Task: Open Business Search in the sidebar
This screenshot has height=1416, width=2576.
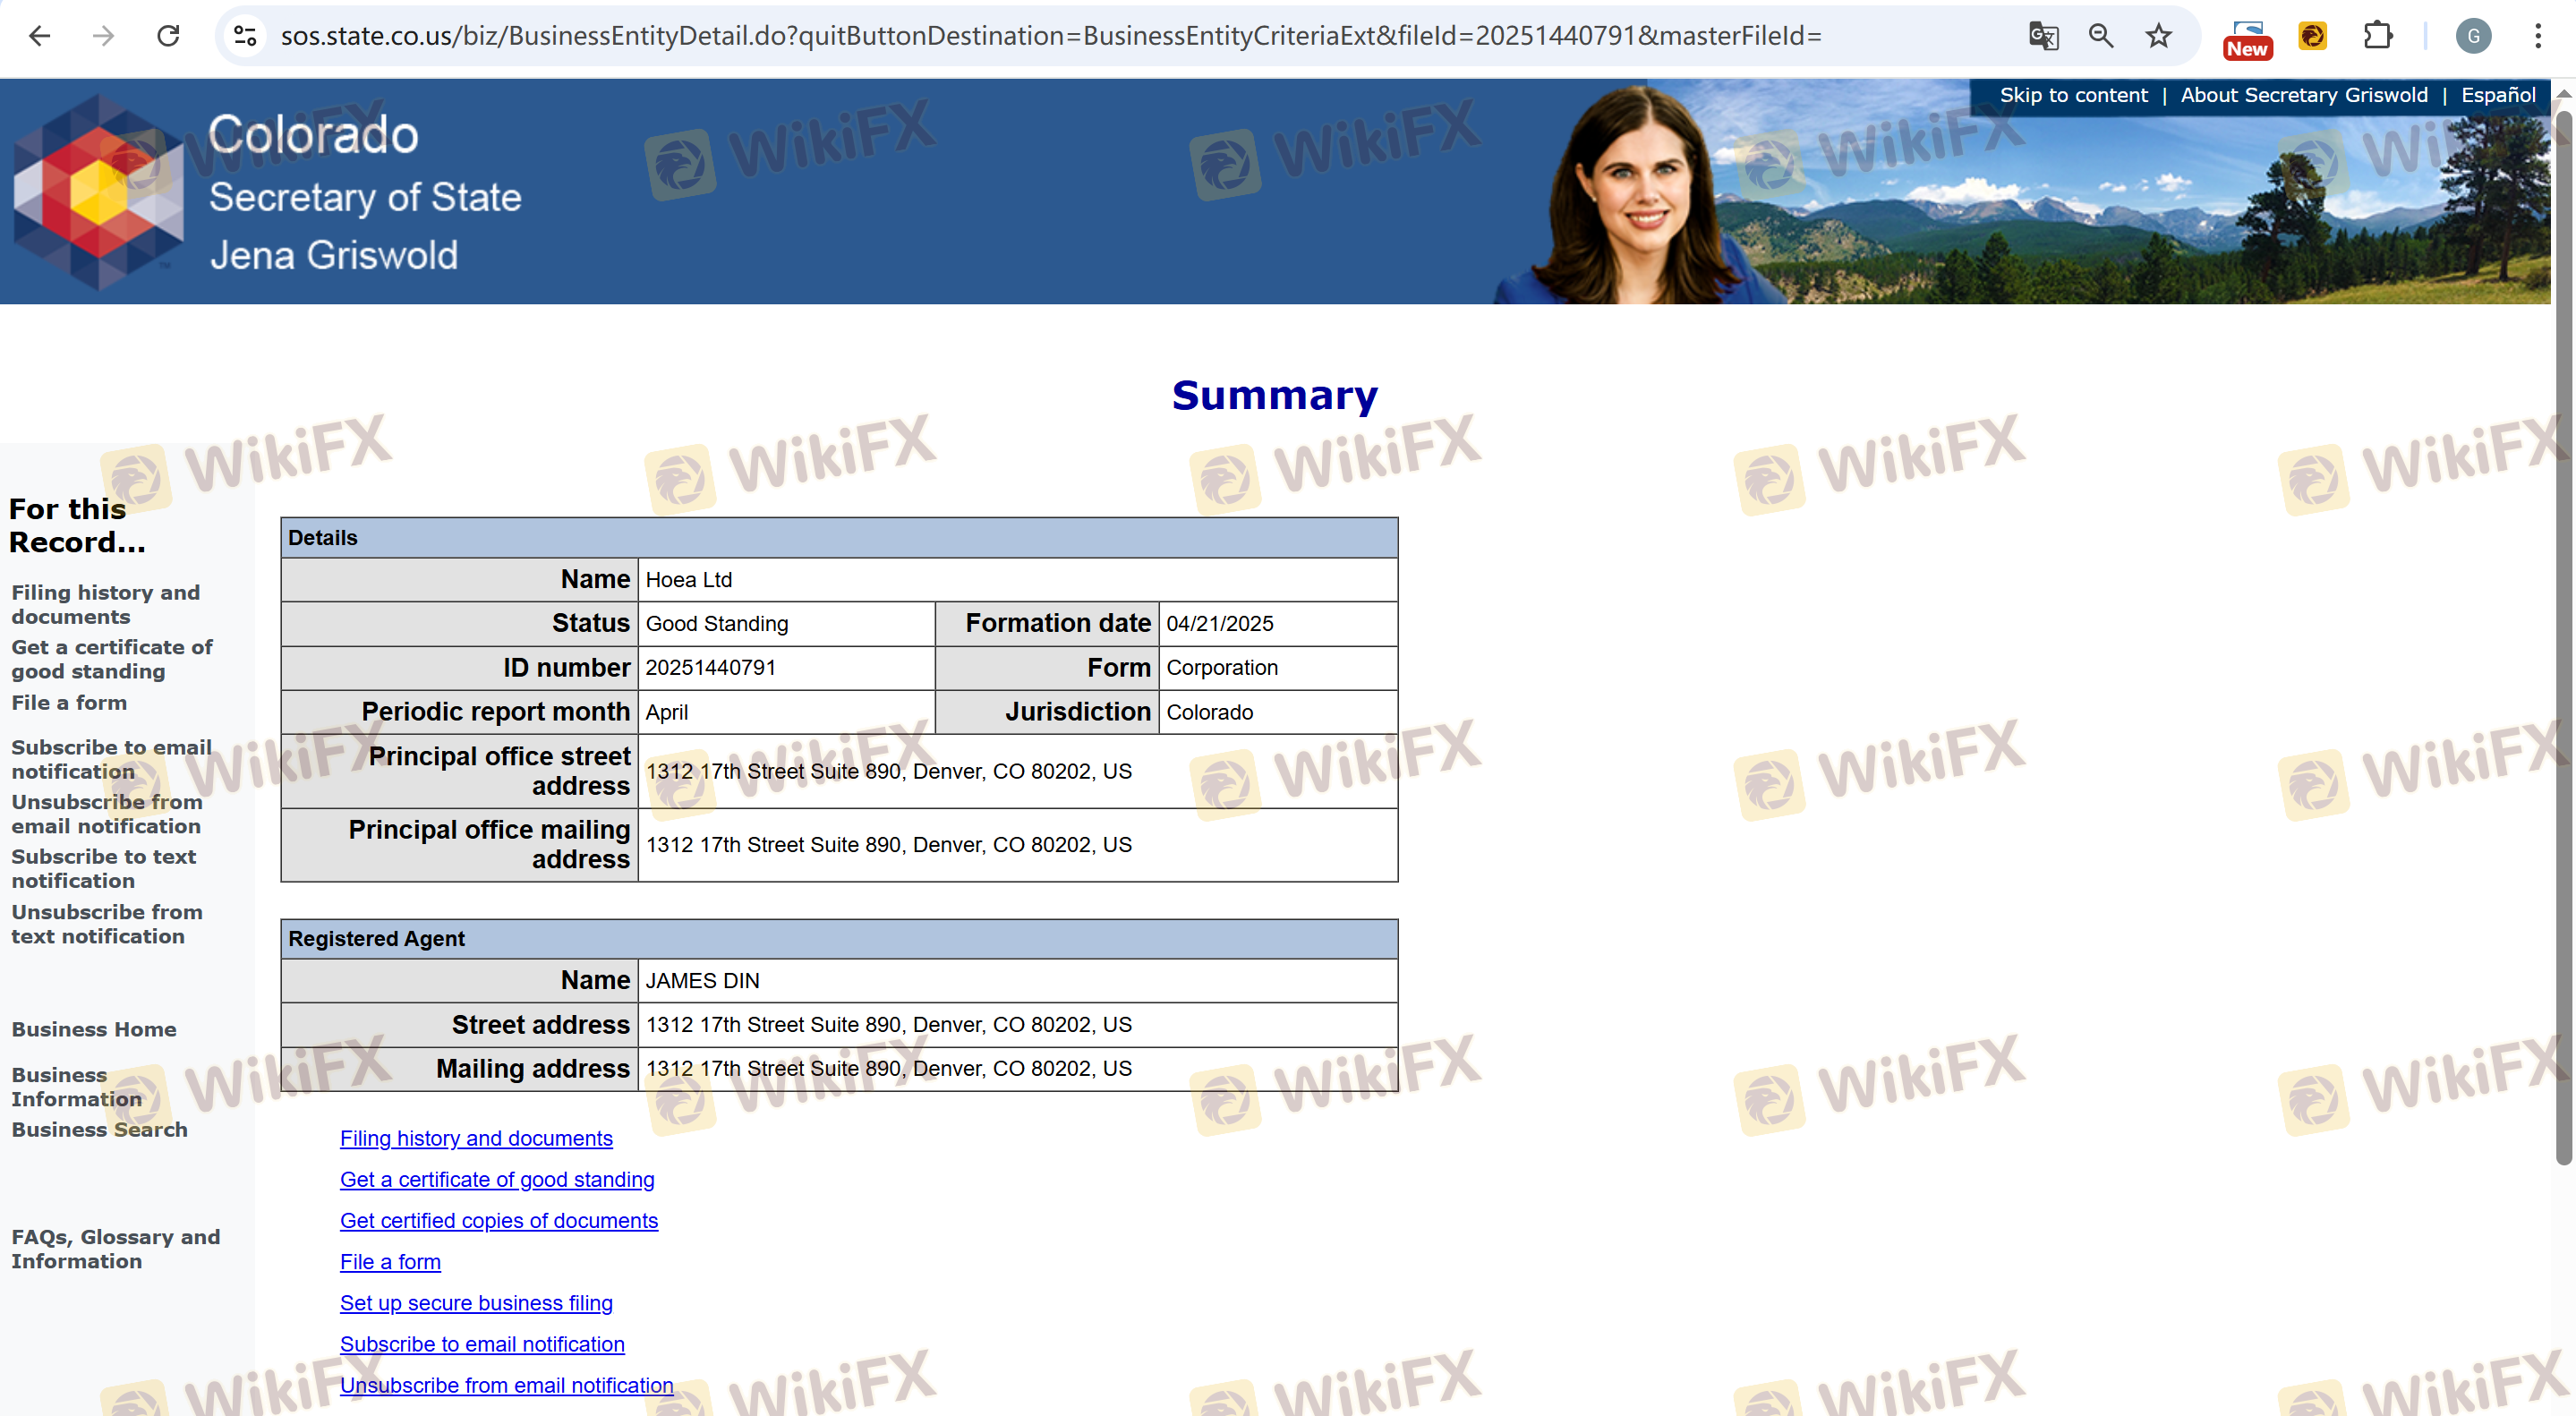Action: tap(99, 1129)
